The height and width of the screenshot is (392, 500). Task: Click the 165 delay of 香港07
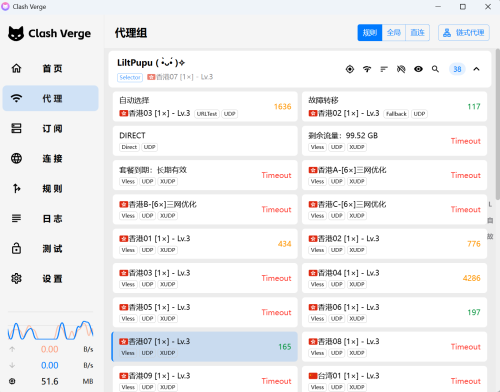pos(285,347)
